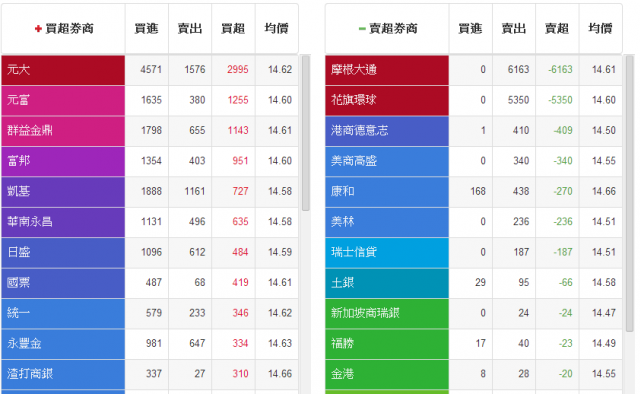Click 元大 buy volume 4571
Screen dimensions: 640x394
point(151,70)
